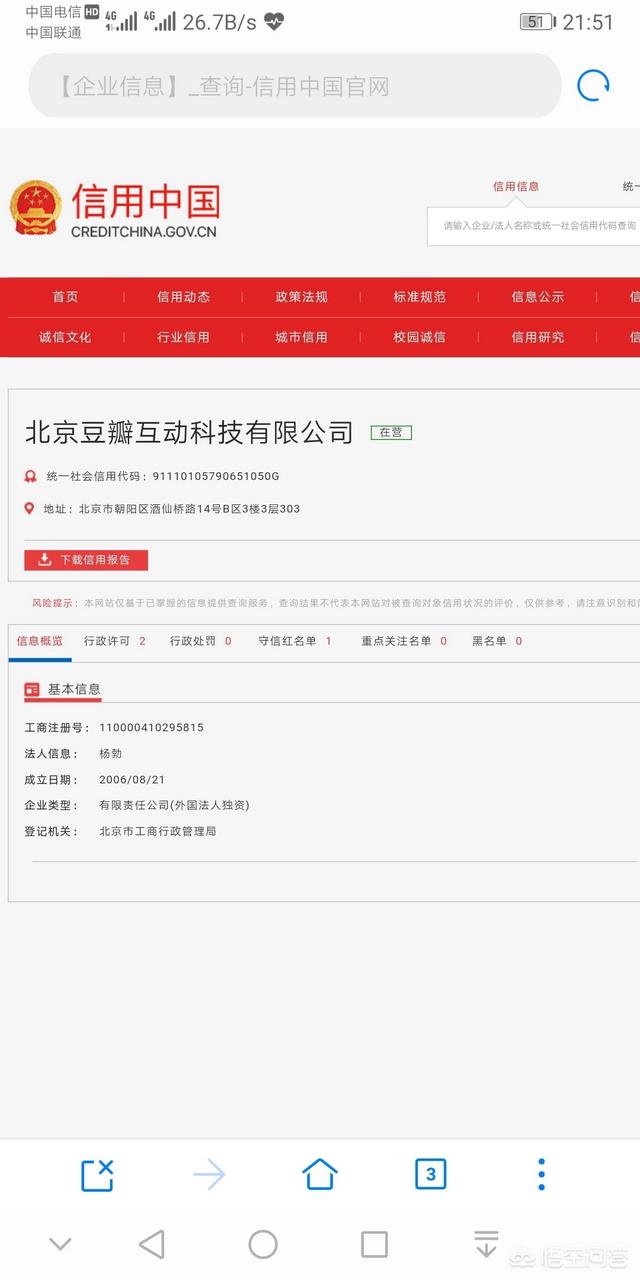Screen dimensions: 640x1280
Task: Open the 校园诚信 menu item
Action: point(420,337)
